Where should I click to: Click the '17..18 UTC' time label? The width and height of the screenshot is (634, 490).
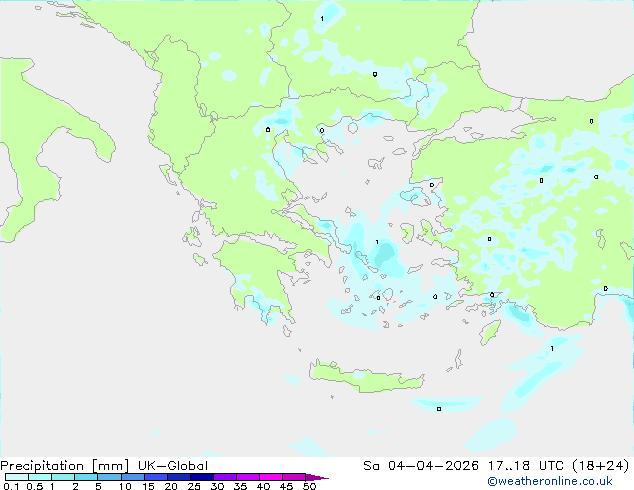525,466
